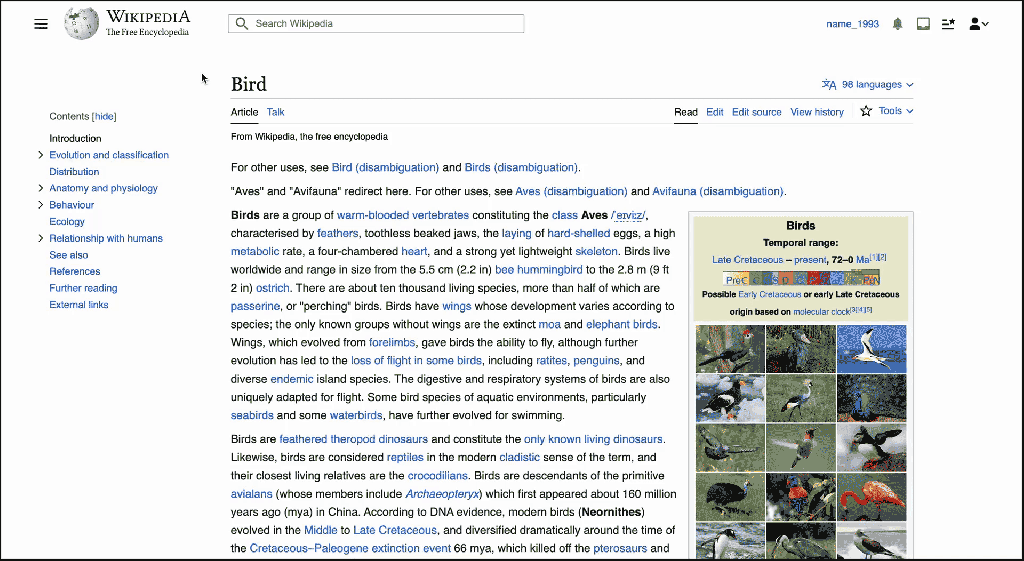Hide the Contents sidebar
The width and height of the screenshot is (1024, 561).
pyautogui.click(x=104, y=116)
